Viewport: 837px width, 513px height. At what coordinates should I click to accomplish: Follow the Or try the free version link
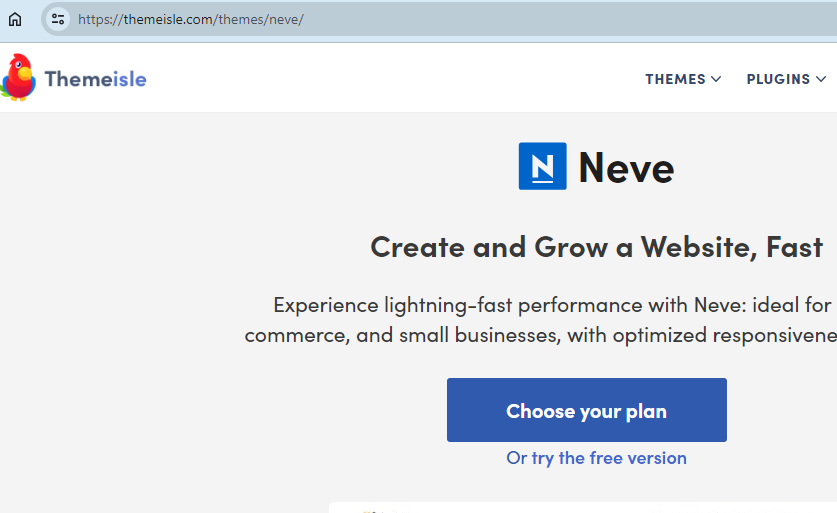(596, 458)
